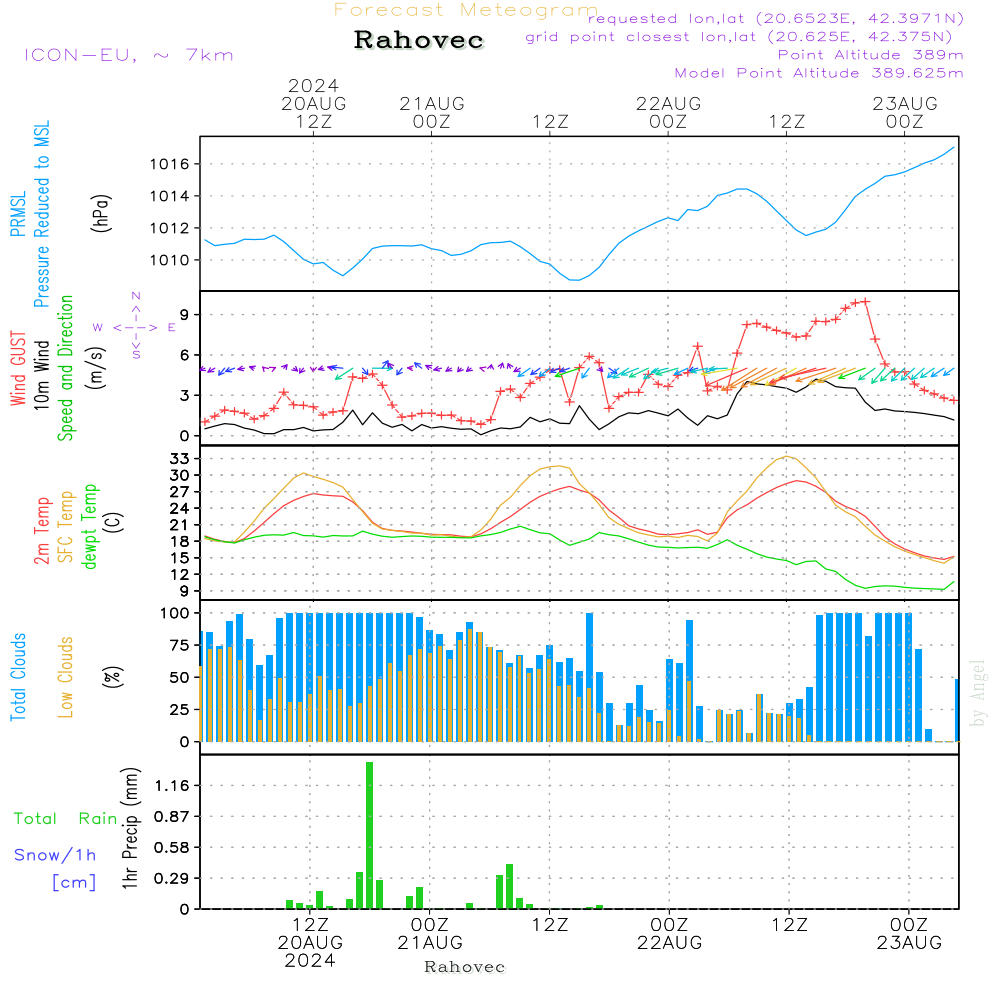Click the bottom axis "00Z 23AUG" label
The width and height of the screenshot is (1000, 1000).
(909, 934)
